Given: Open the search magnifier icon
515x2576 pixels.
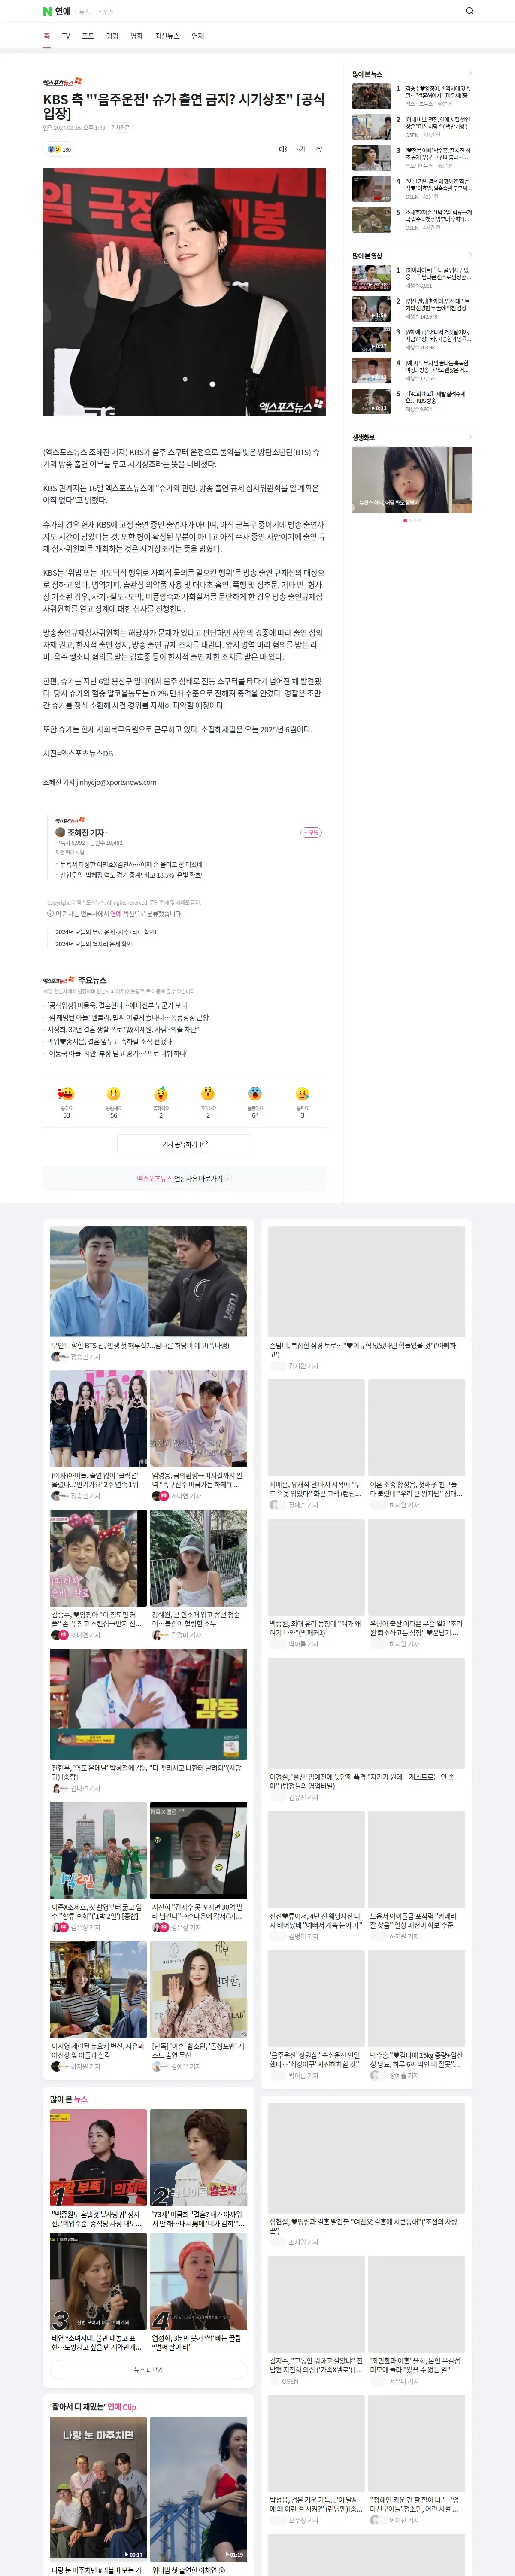Looking at the screenshot, I should 470,11.
